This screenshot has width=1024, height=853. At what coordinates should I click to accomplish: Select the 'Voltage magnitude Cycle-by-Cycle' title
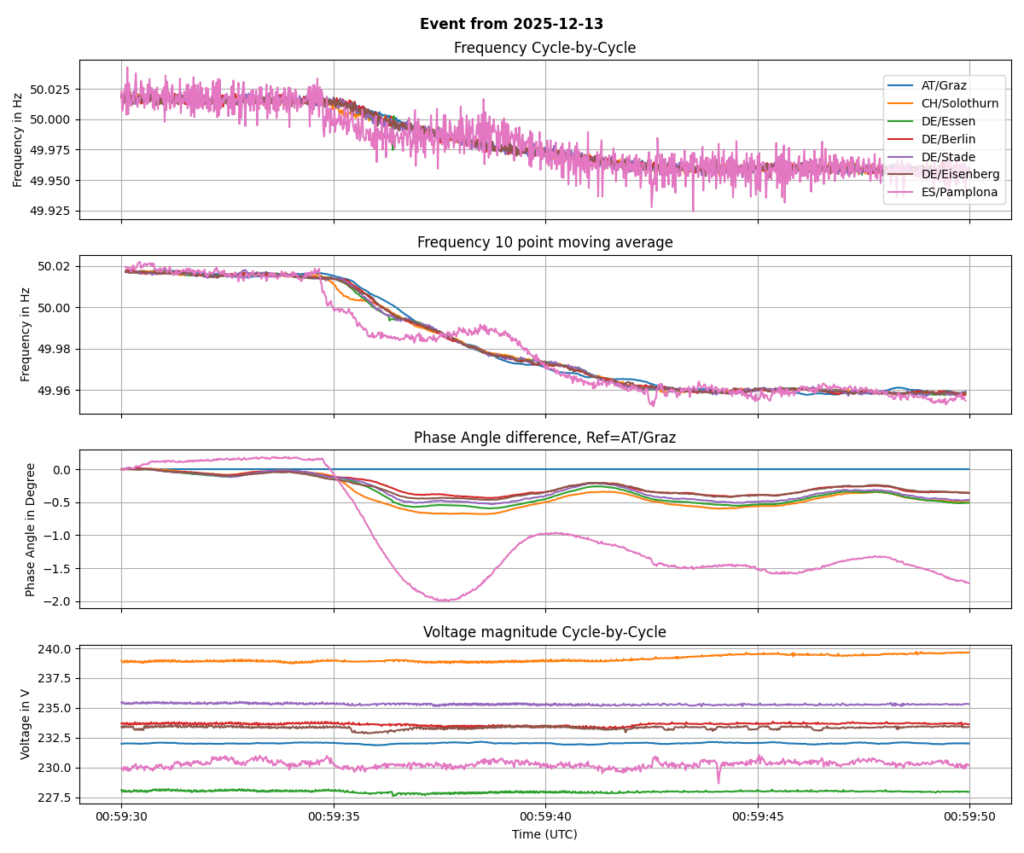click(545, 631)
